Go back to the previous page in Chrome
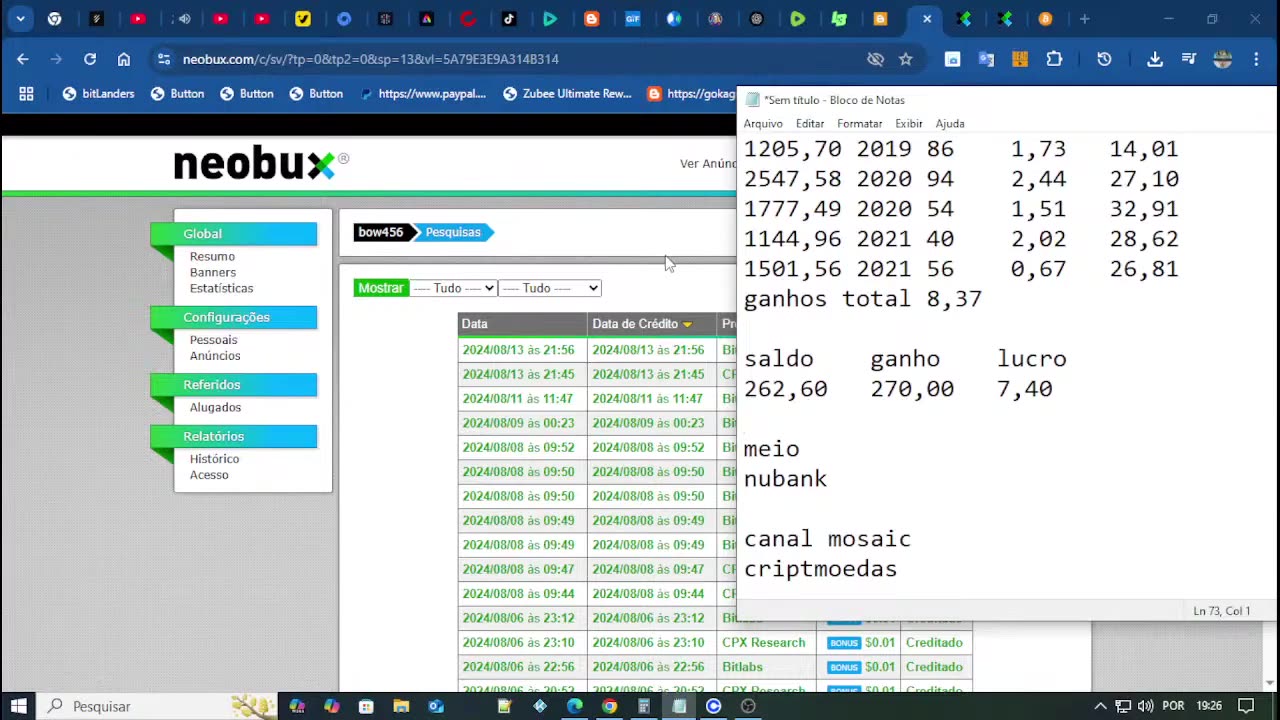Viewport: 1280px width, 720px height. tap(23, 59)
